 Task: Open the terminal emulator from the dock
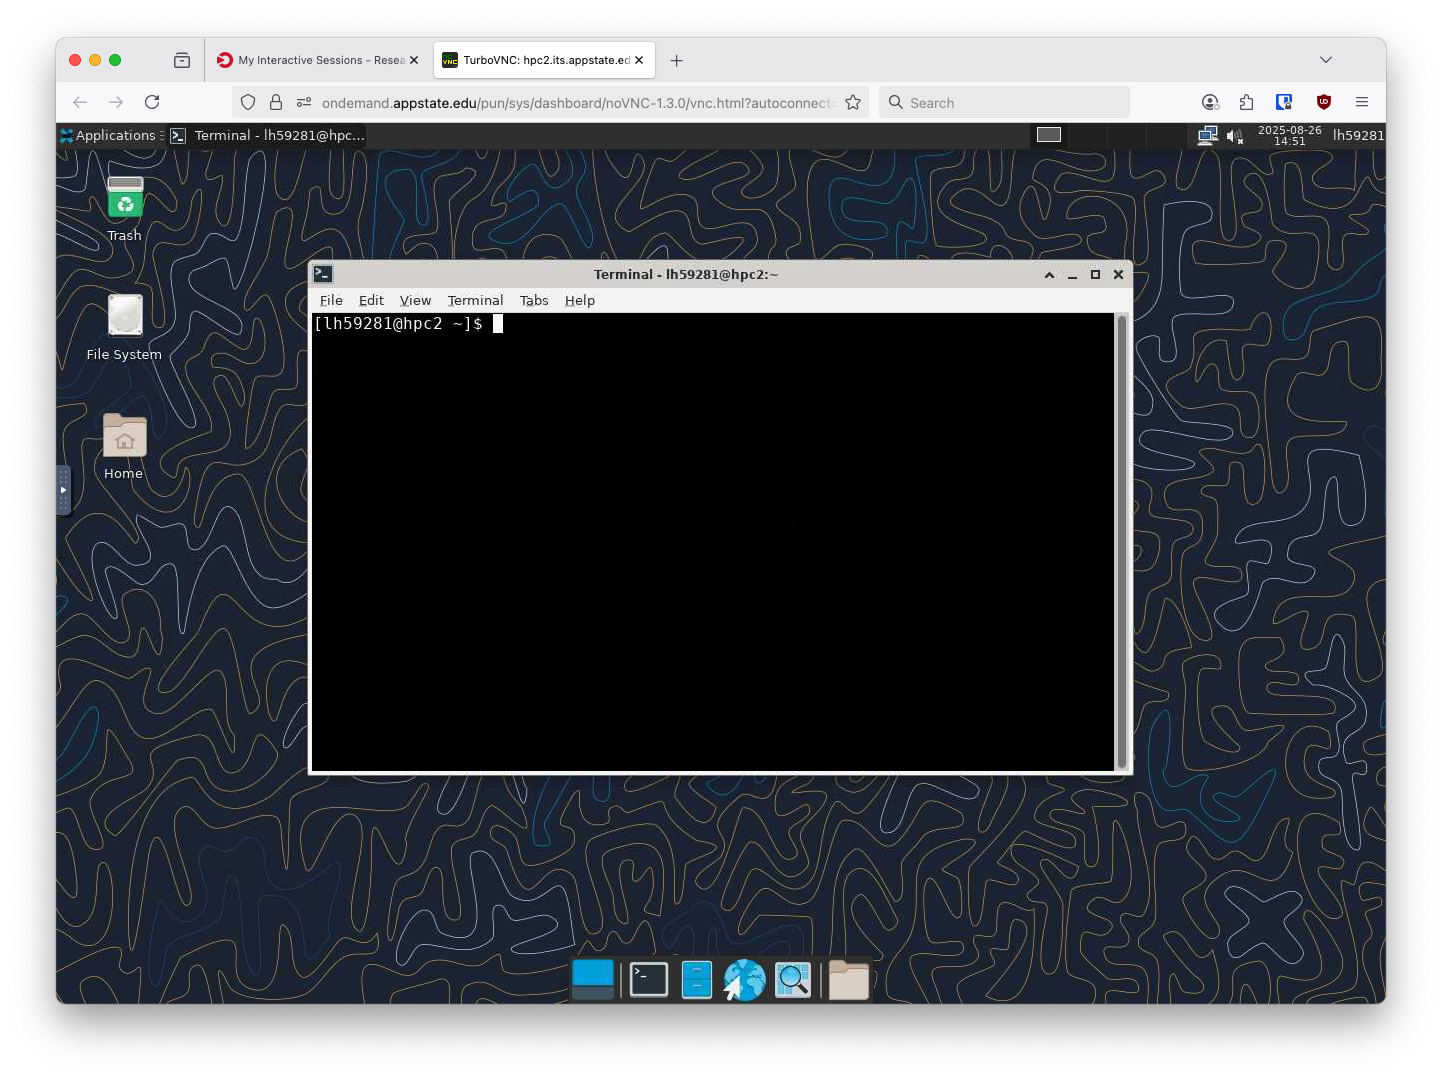[648, 980]
